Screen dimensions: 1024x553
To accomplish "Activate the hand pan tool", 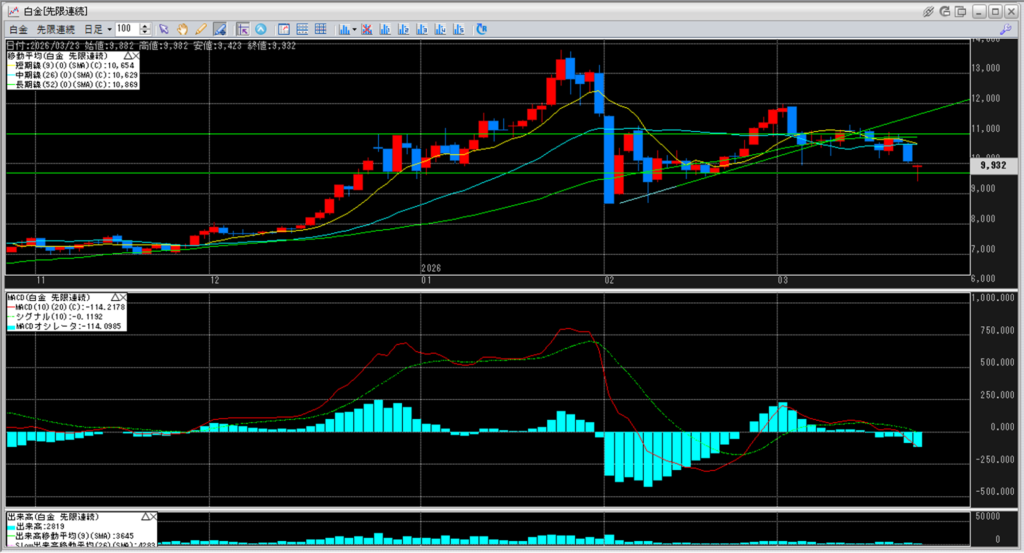I will pyautogui.click(x=183, y=29).
